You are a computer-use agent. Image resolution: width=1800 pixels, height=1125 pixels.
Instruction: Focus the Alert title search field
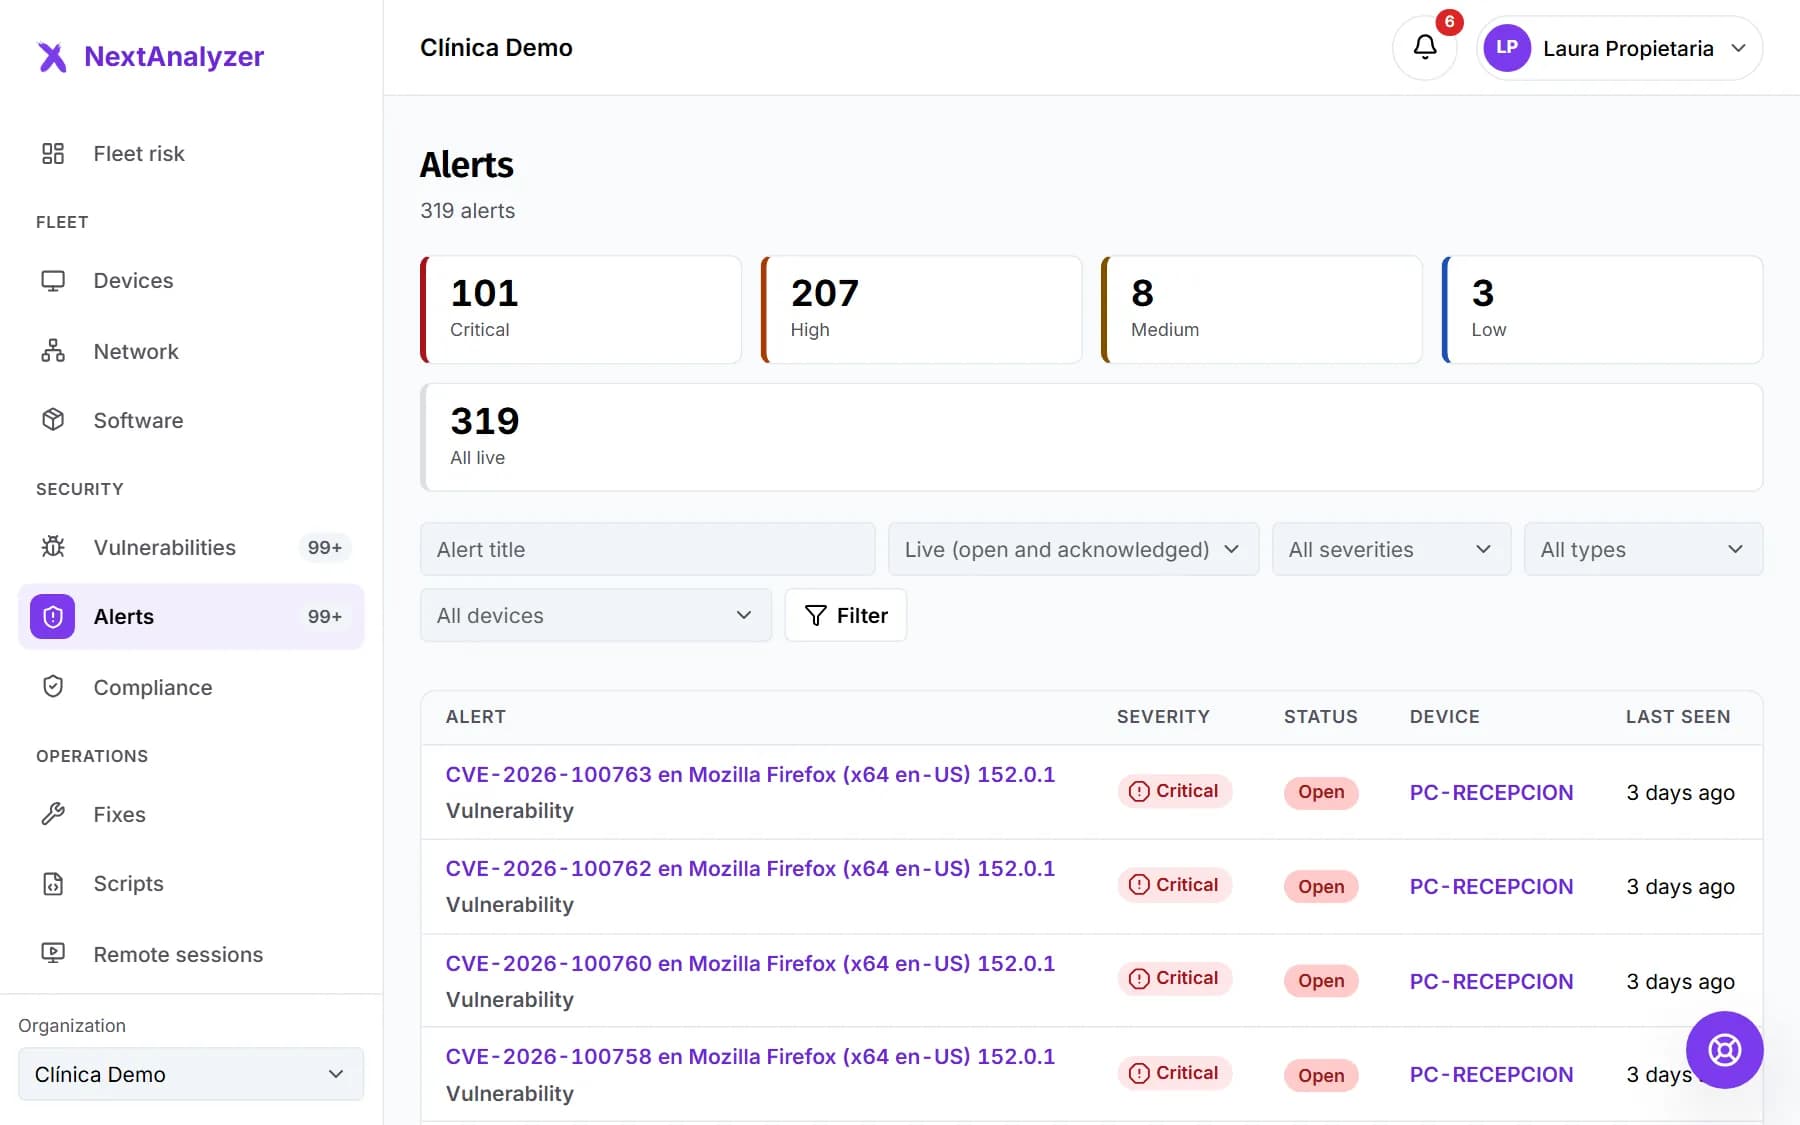[x=648, y=549]
